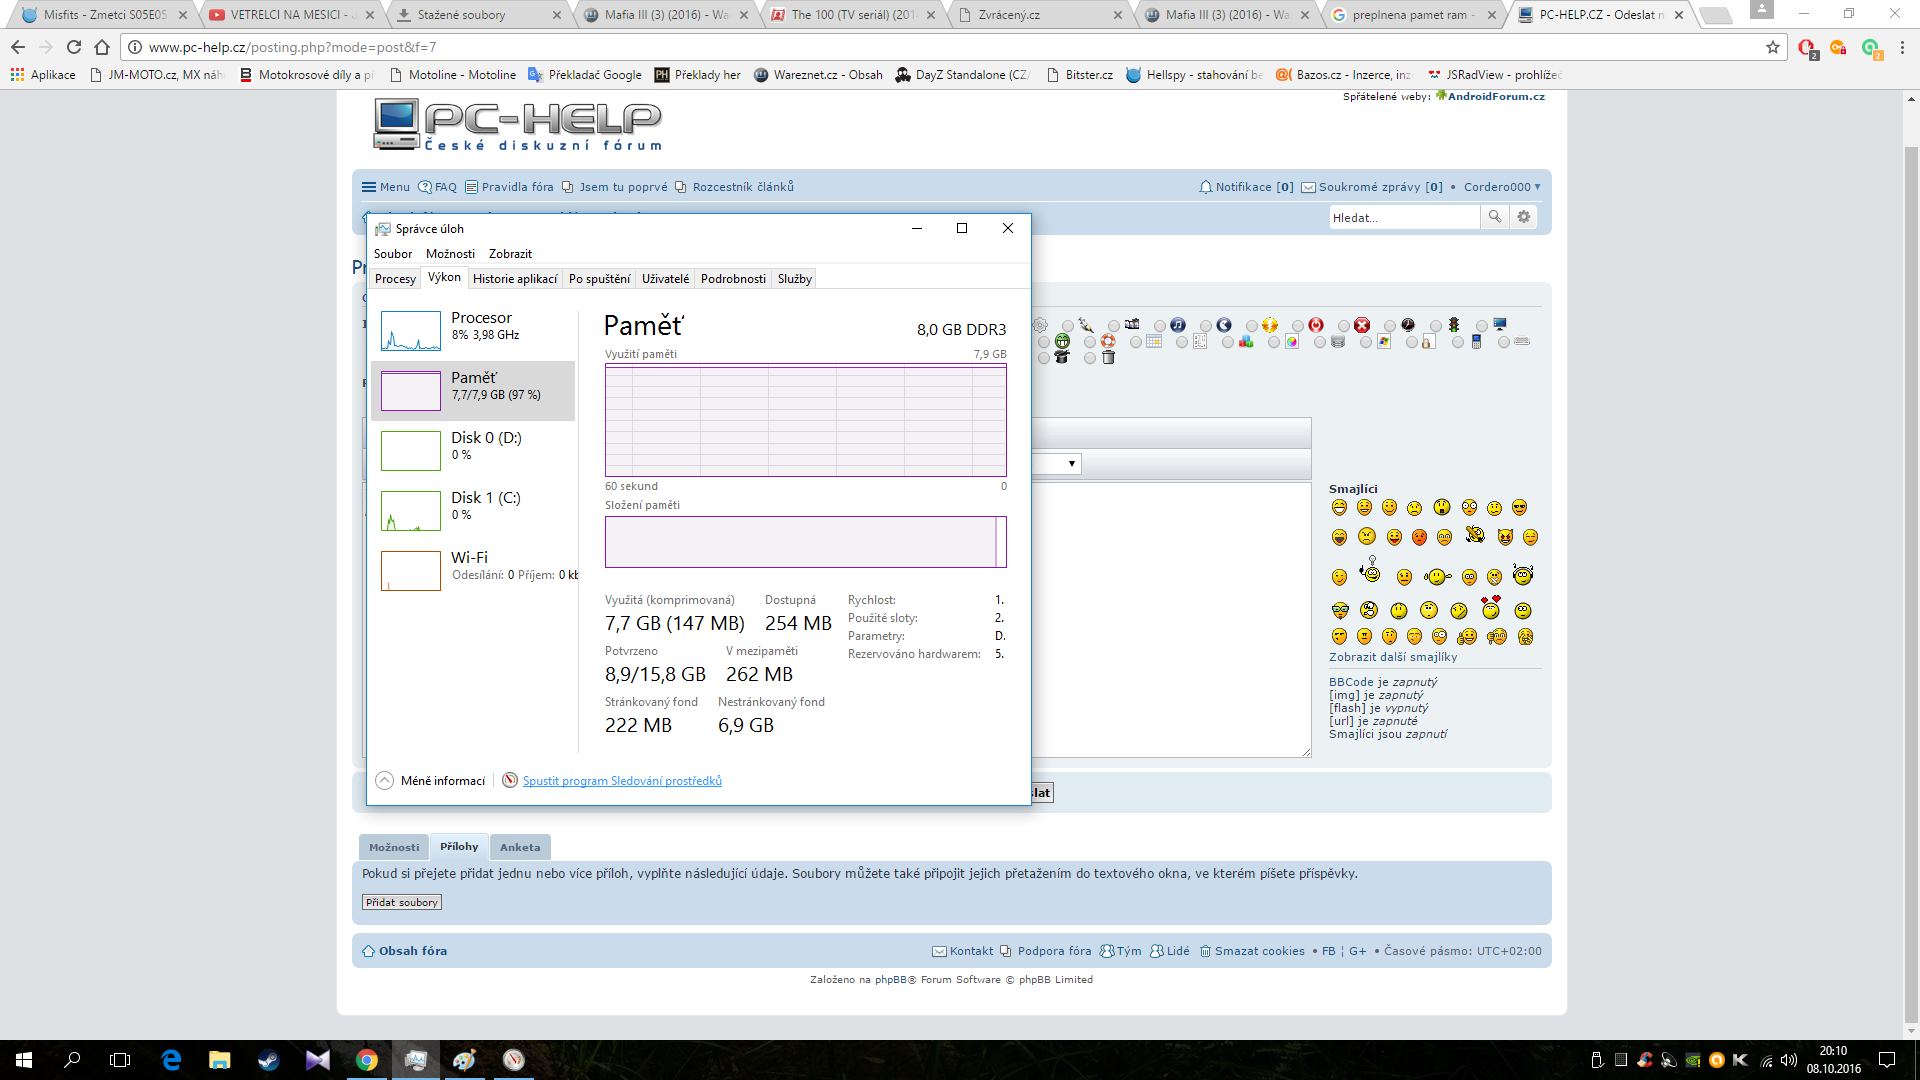Choose the trash can topic icon radio
Viewport: 1920px width, 1080px height.
(1090, 358)
